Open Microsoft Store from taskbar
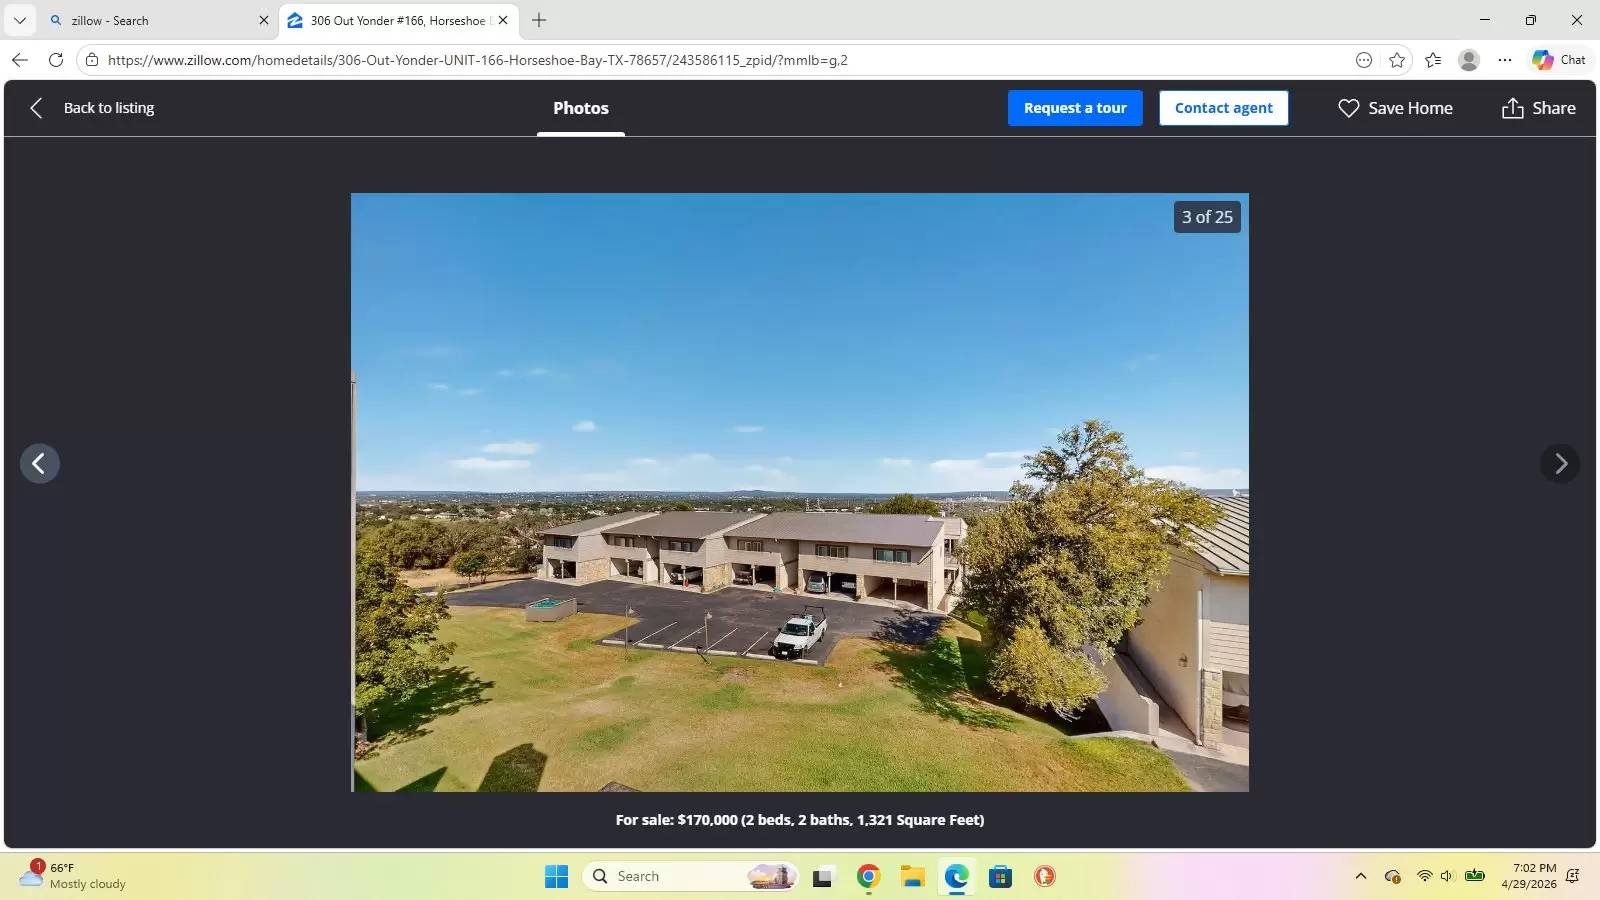This screenshot has width=1600, height=900. (1001, 877)
